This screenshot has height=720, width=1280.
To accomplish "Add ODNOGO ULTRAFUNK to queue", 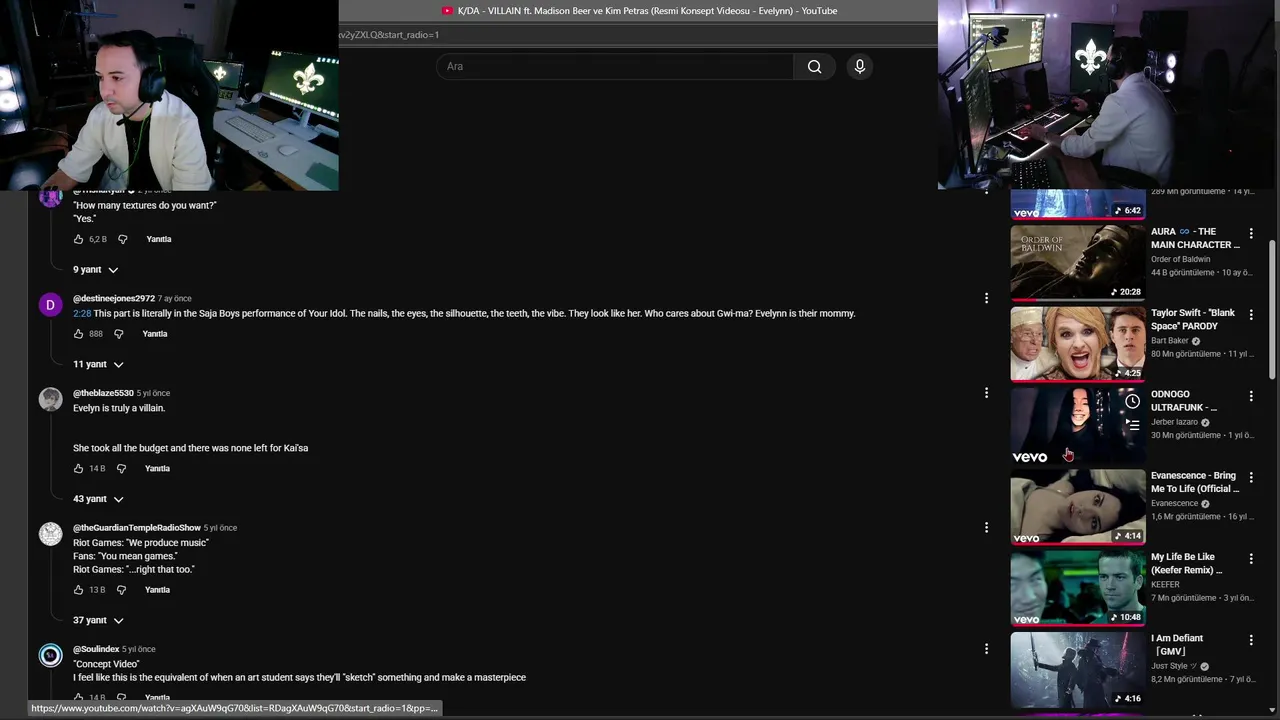I will 1132,425.
